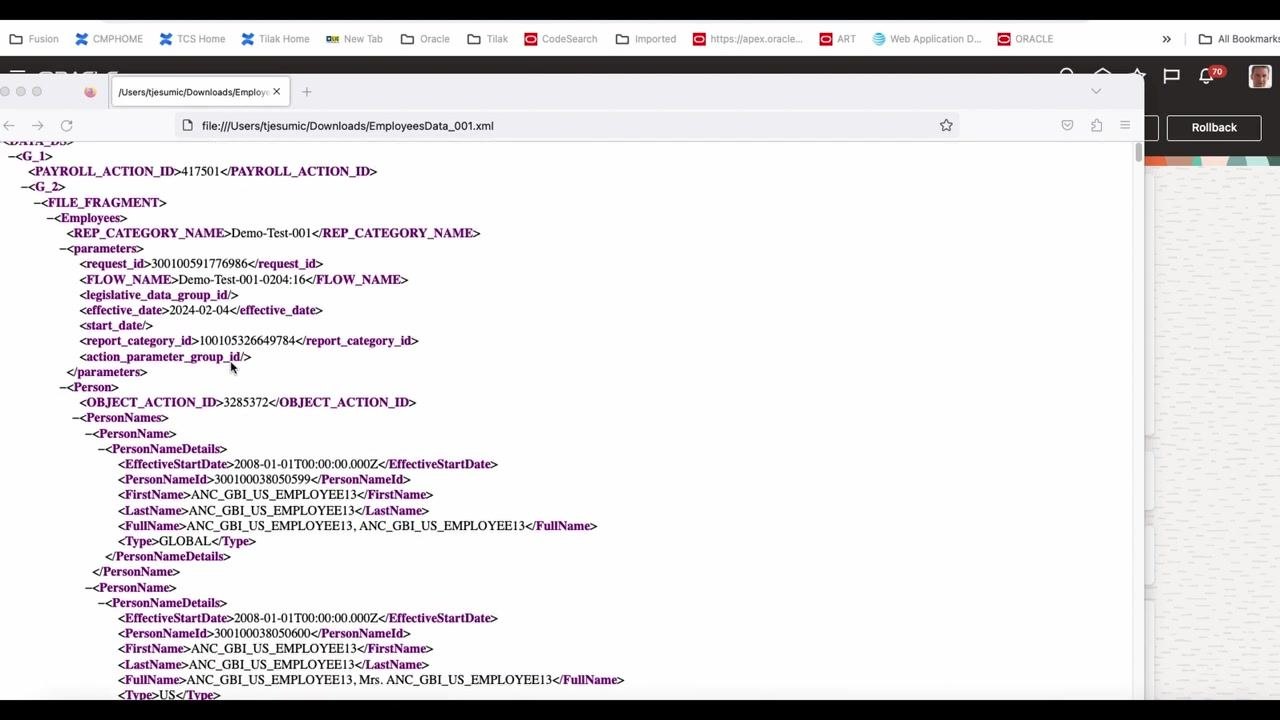
Task: Click the file URL address bar
Action: coord(565,125)
